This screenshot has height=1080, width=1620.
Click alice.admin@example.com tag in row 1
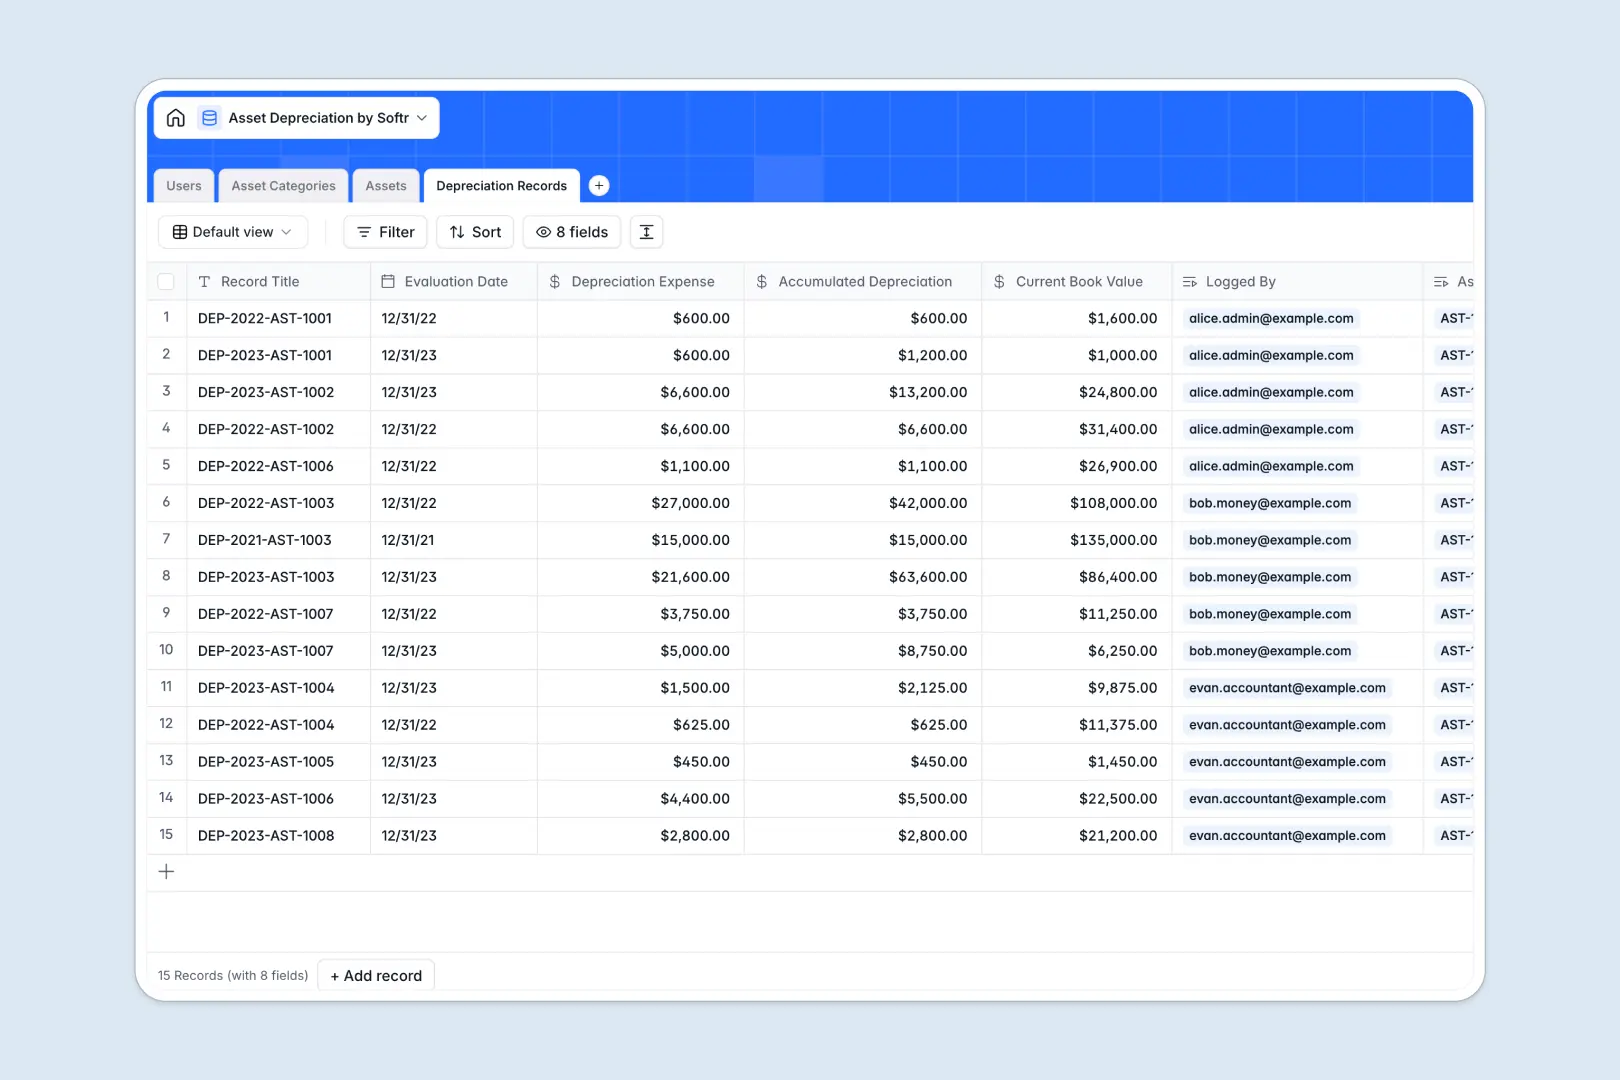click(x=1271, y=319)
